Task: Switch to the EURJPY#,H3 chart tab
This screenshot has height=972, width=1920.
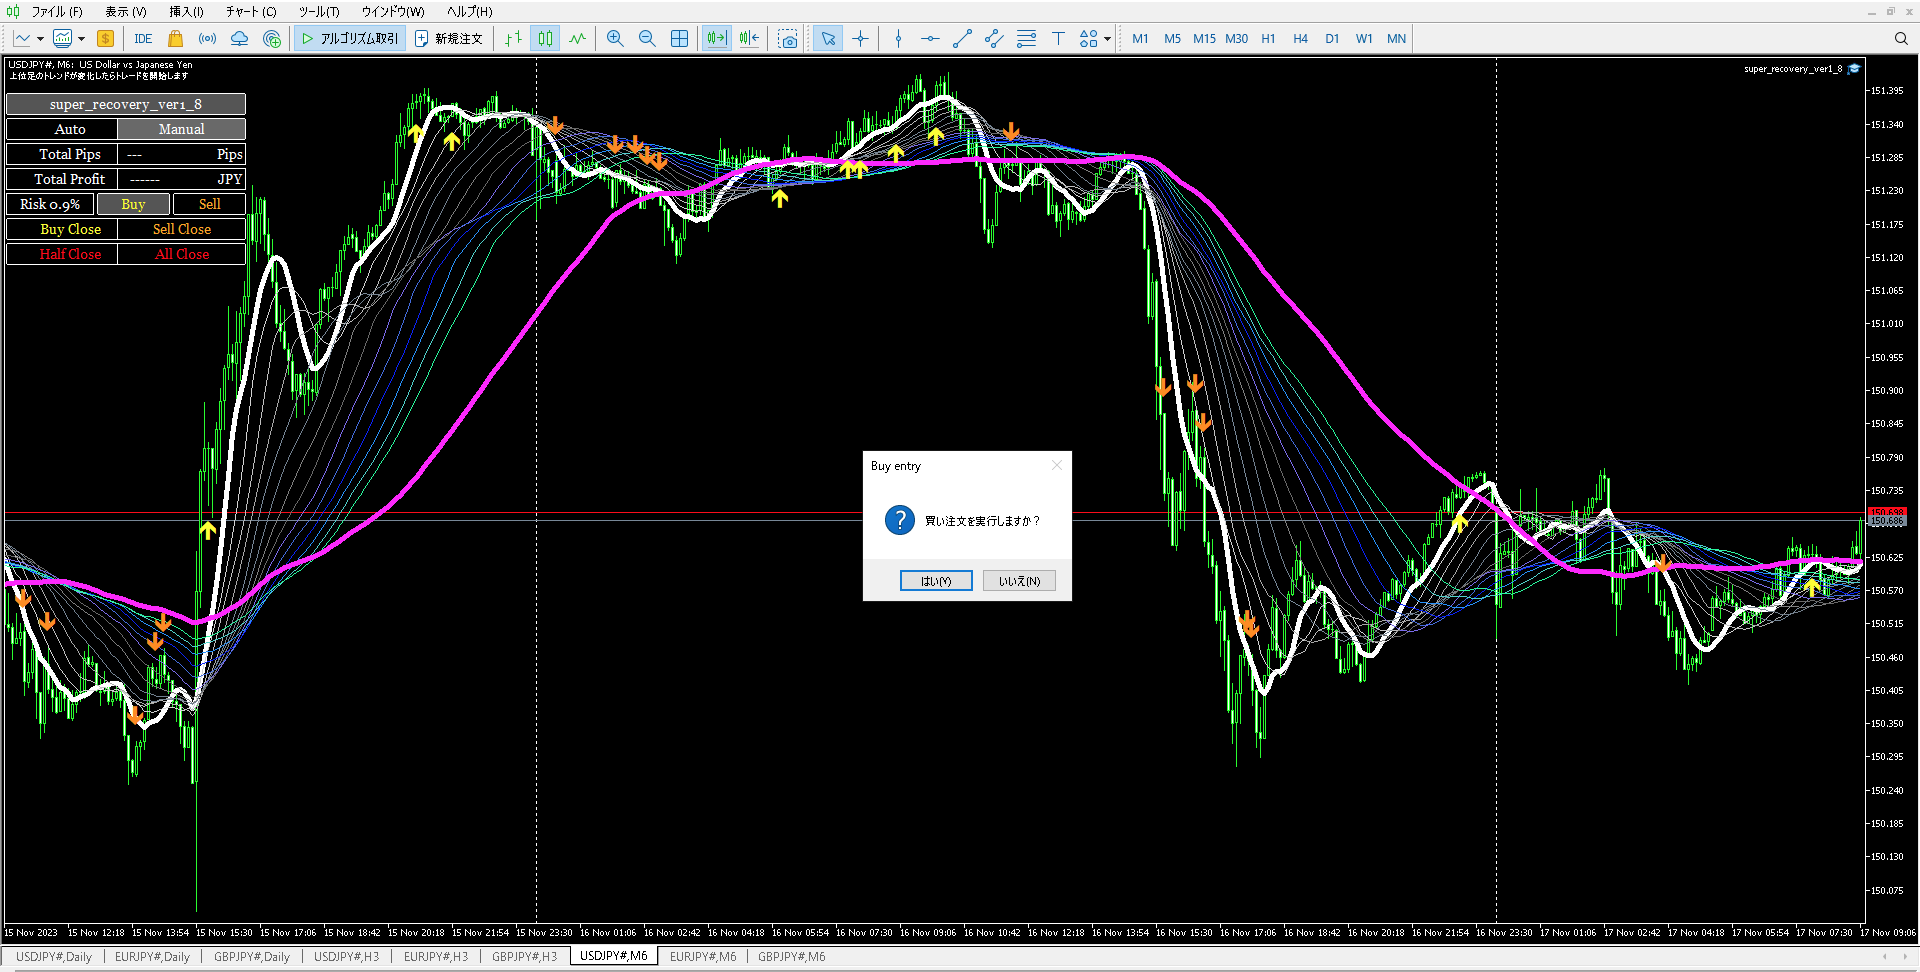Action: [436, 957]
